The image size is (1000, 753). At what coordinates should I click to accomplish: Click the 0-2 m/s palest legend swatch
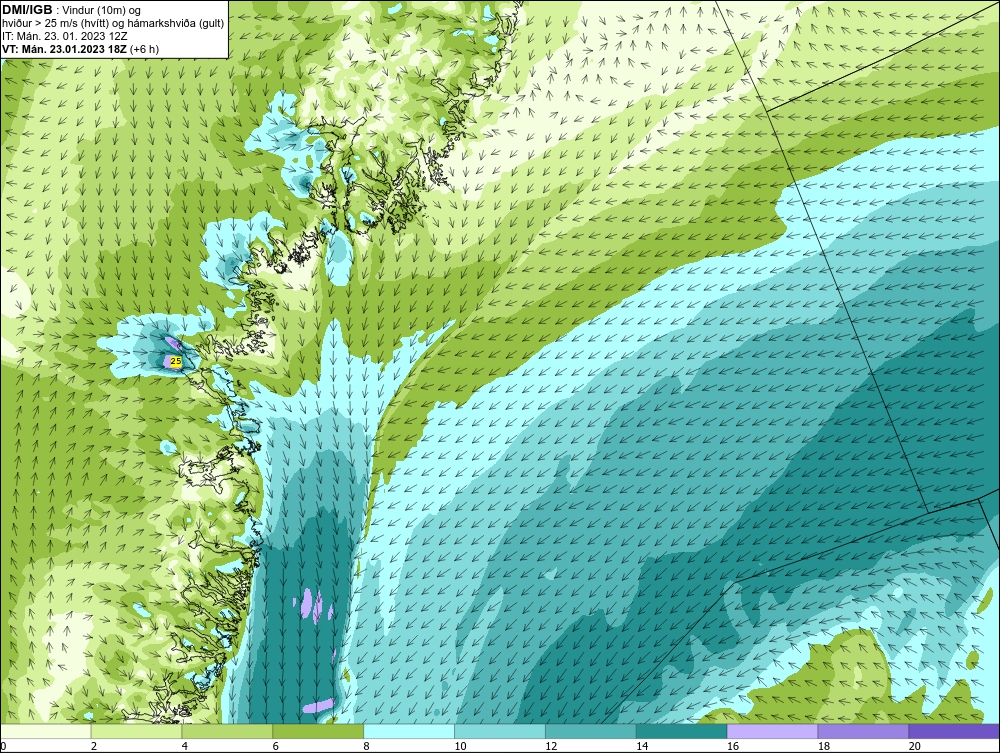[x=46, y=731]
